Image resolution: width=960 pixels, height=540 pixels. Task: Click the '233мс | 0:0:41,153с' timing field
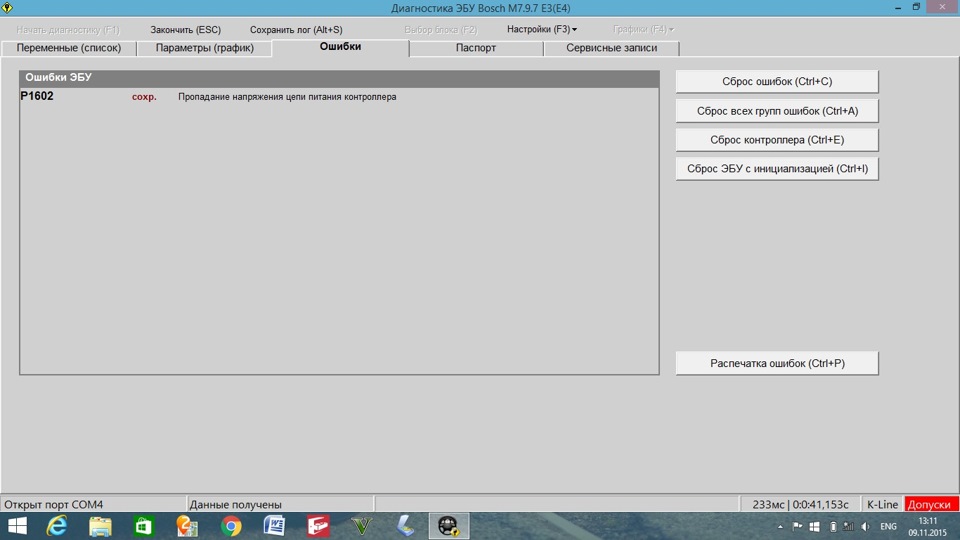coord(800,504)
